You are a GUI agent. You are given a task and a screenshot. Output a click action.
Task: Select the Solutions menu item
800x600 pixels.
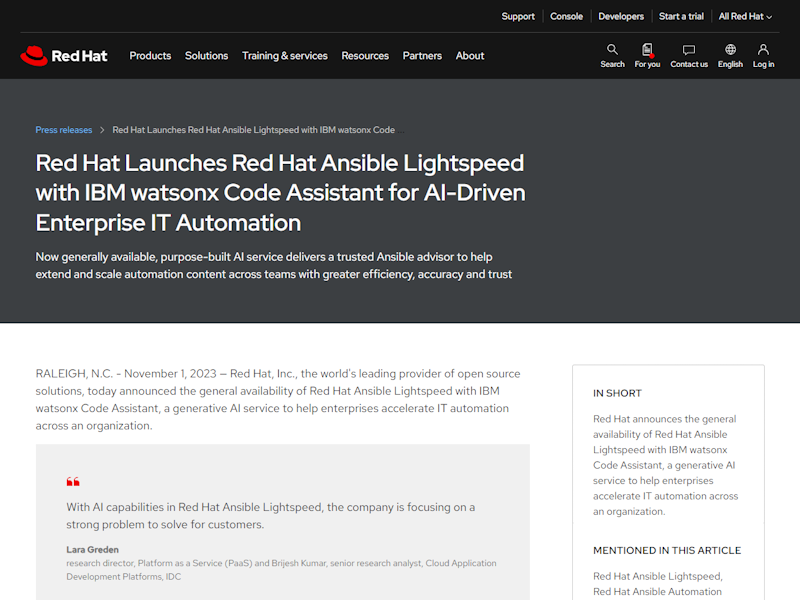[207, 56]
